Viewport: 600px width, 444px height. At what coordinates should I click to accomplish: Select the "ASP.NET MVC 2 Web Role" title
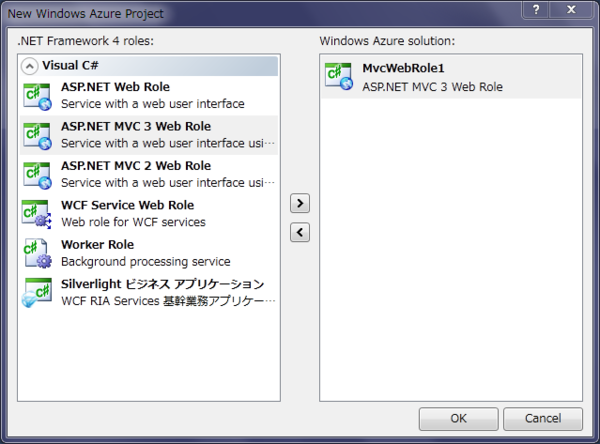136,166
